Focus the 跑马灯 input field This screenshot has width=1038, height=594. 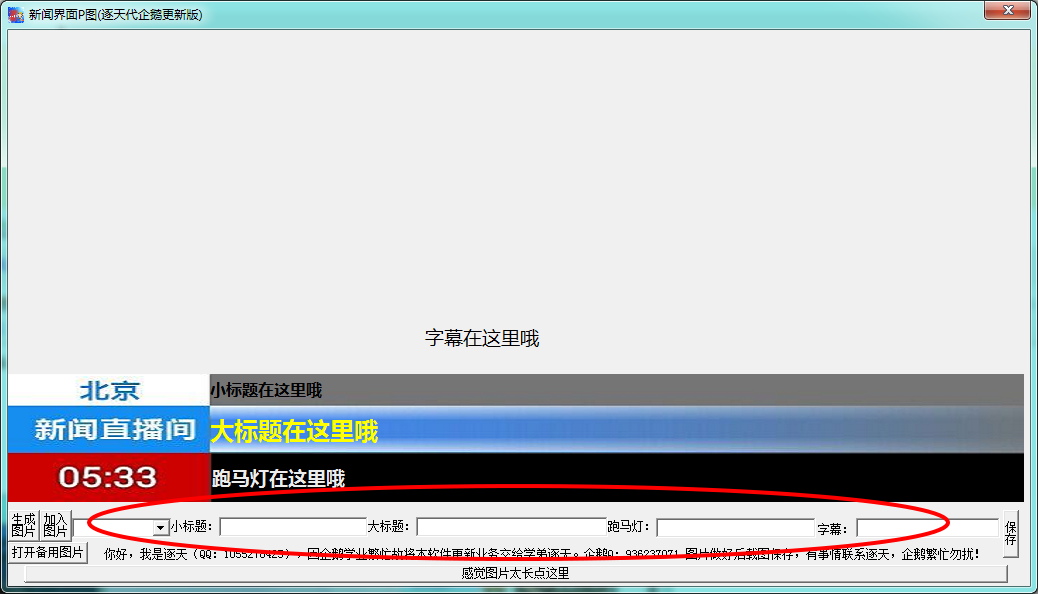pyautogui.click(x=735, y=528)
